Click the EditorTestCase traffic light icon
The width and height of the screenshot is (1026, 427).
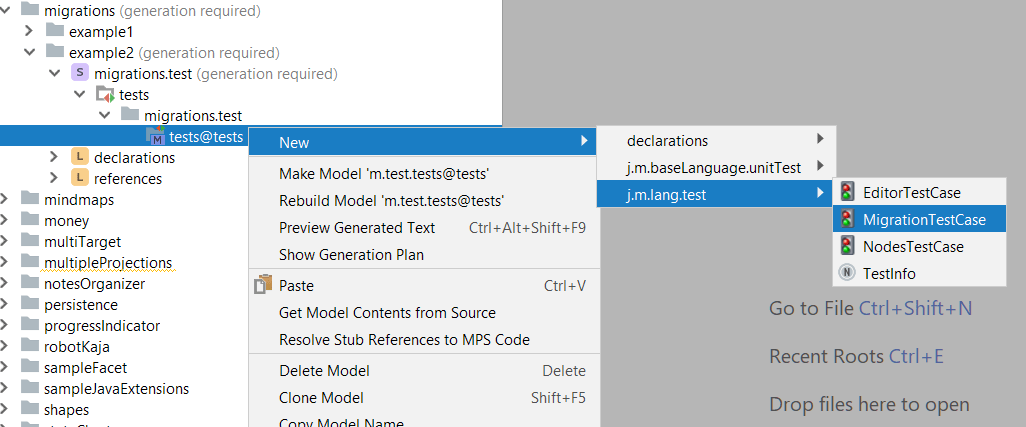(x=847, y=193)
